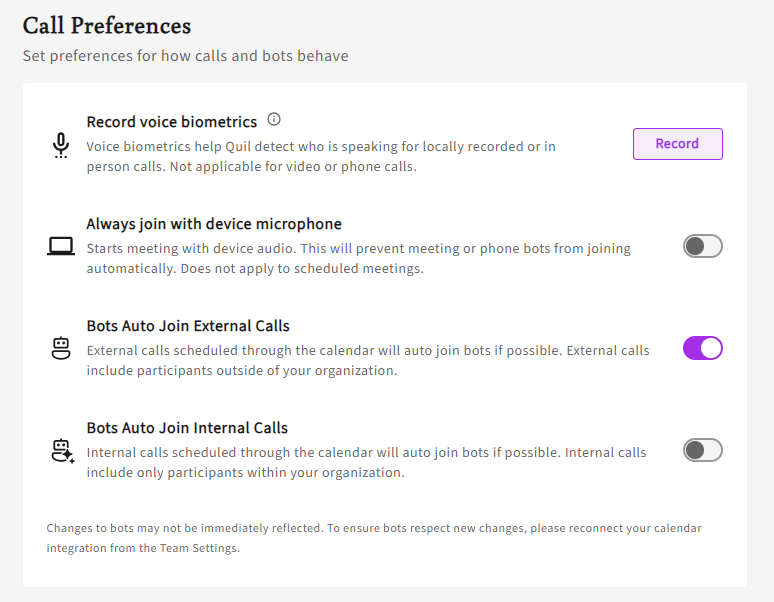Click the Call Preferences page heading

(x=107, y=26)
